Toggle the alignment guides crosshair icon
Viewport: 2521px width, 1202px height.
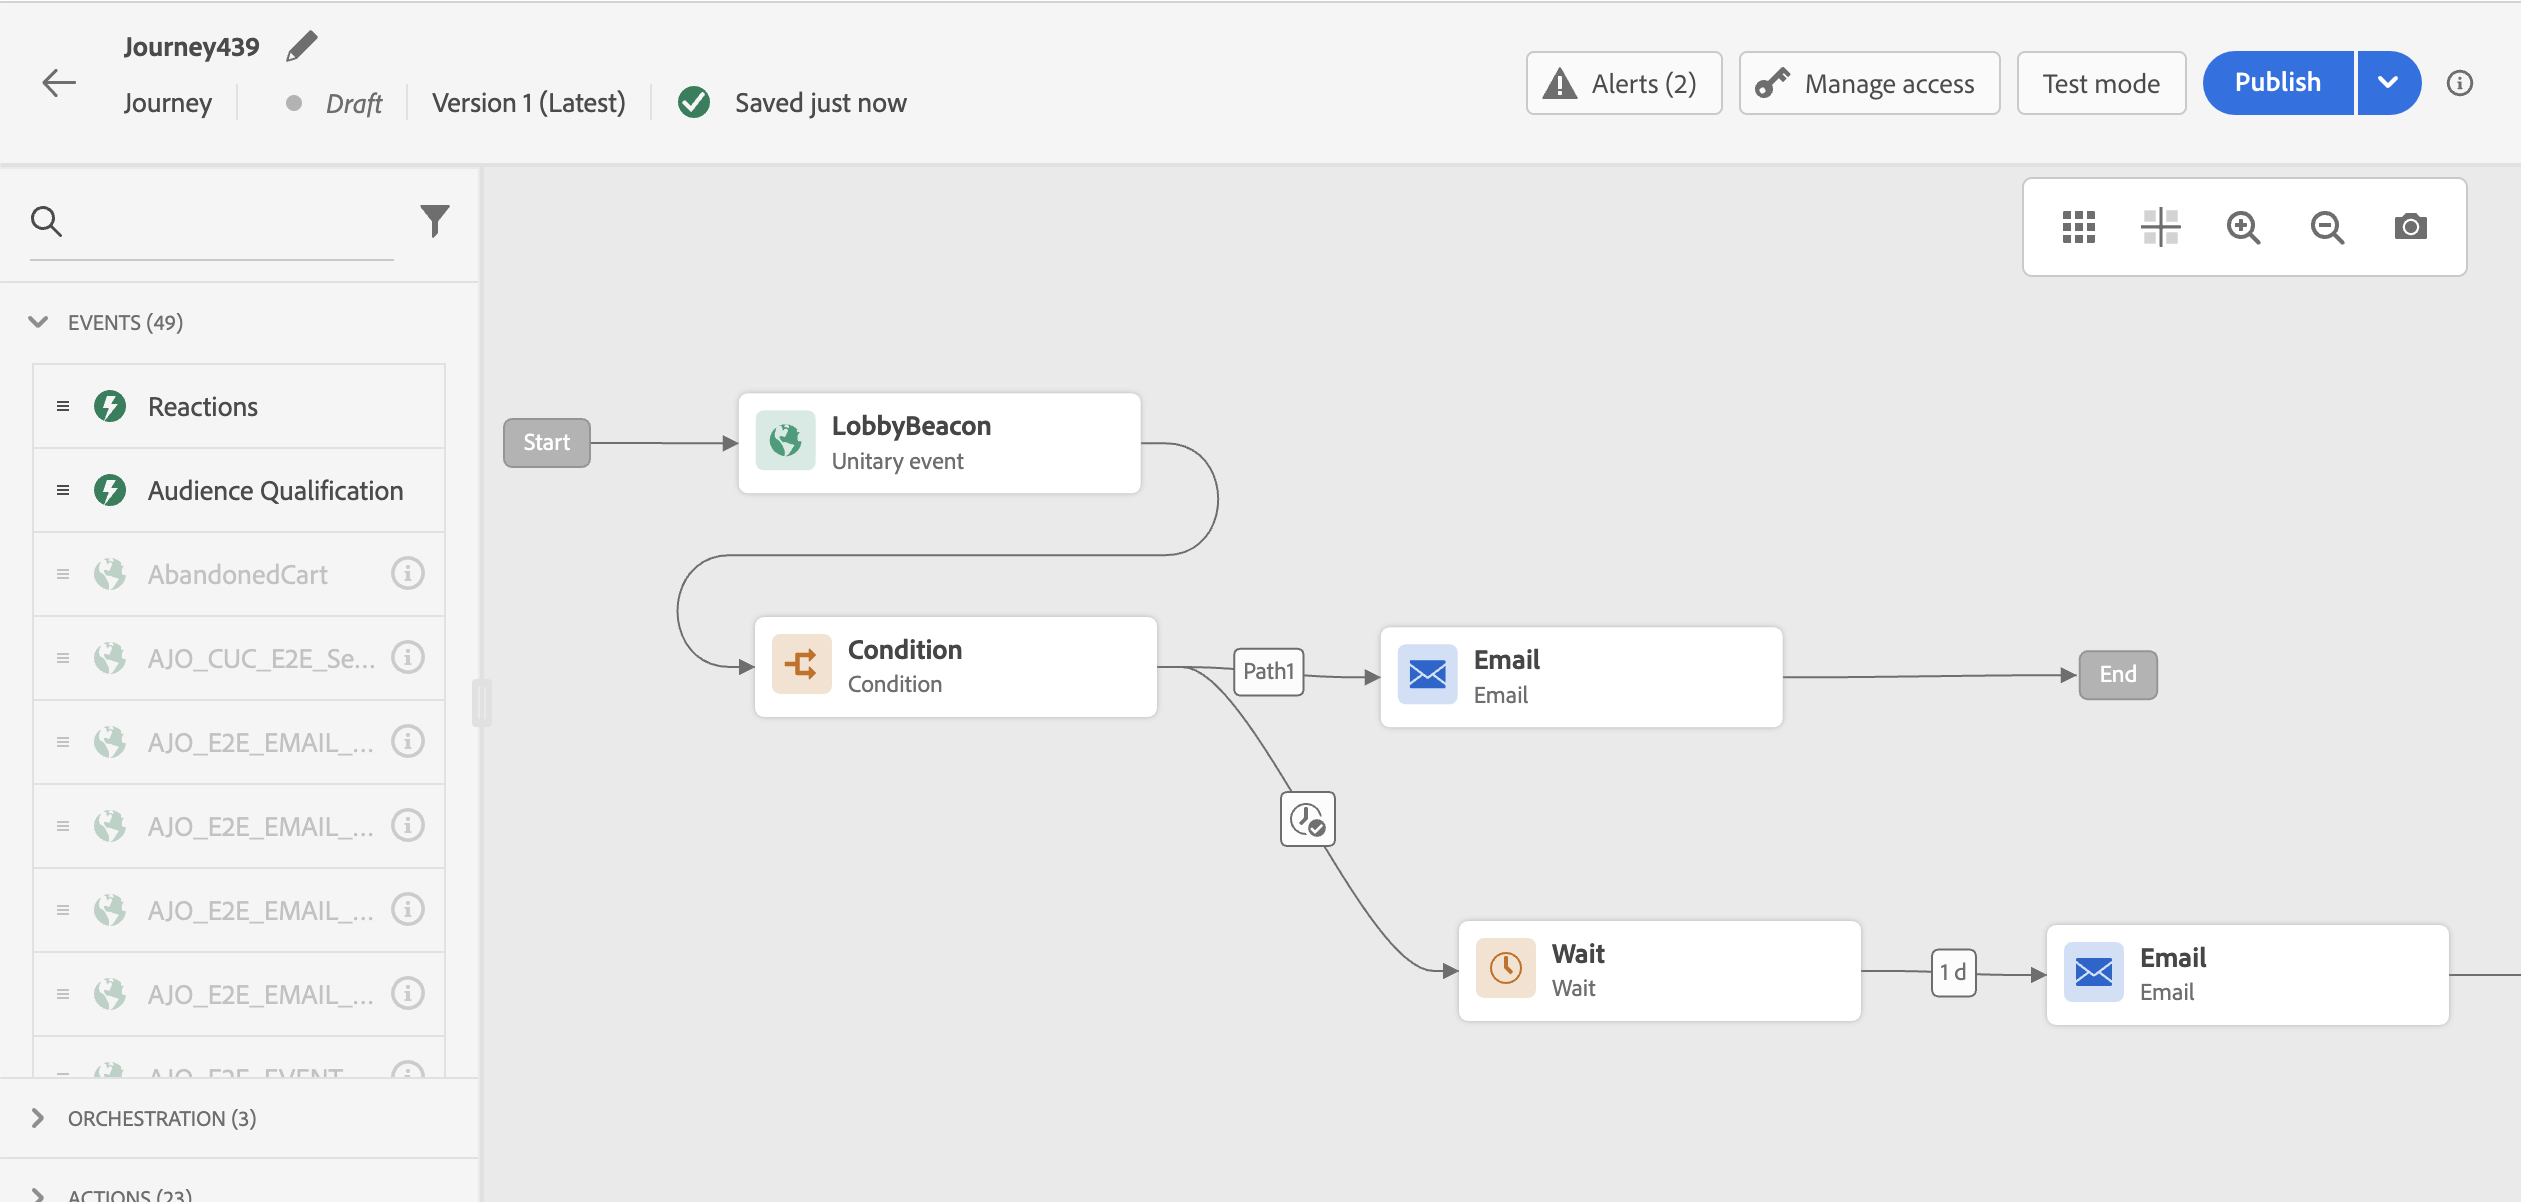(2160, 227)
